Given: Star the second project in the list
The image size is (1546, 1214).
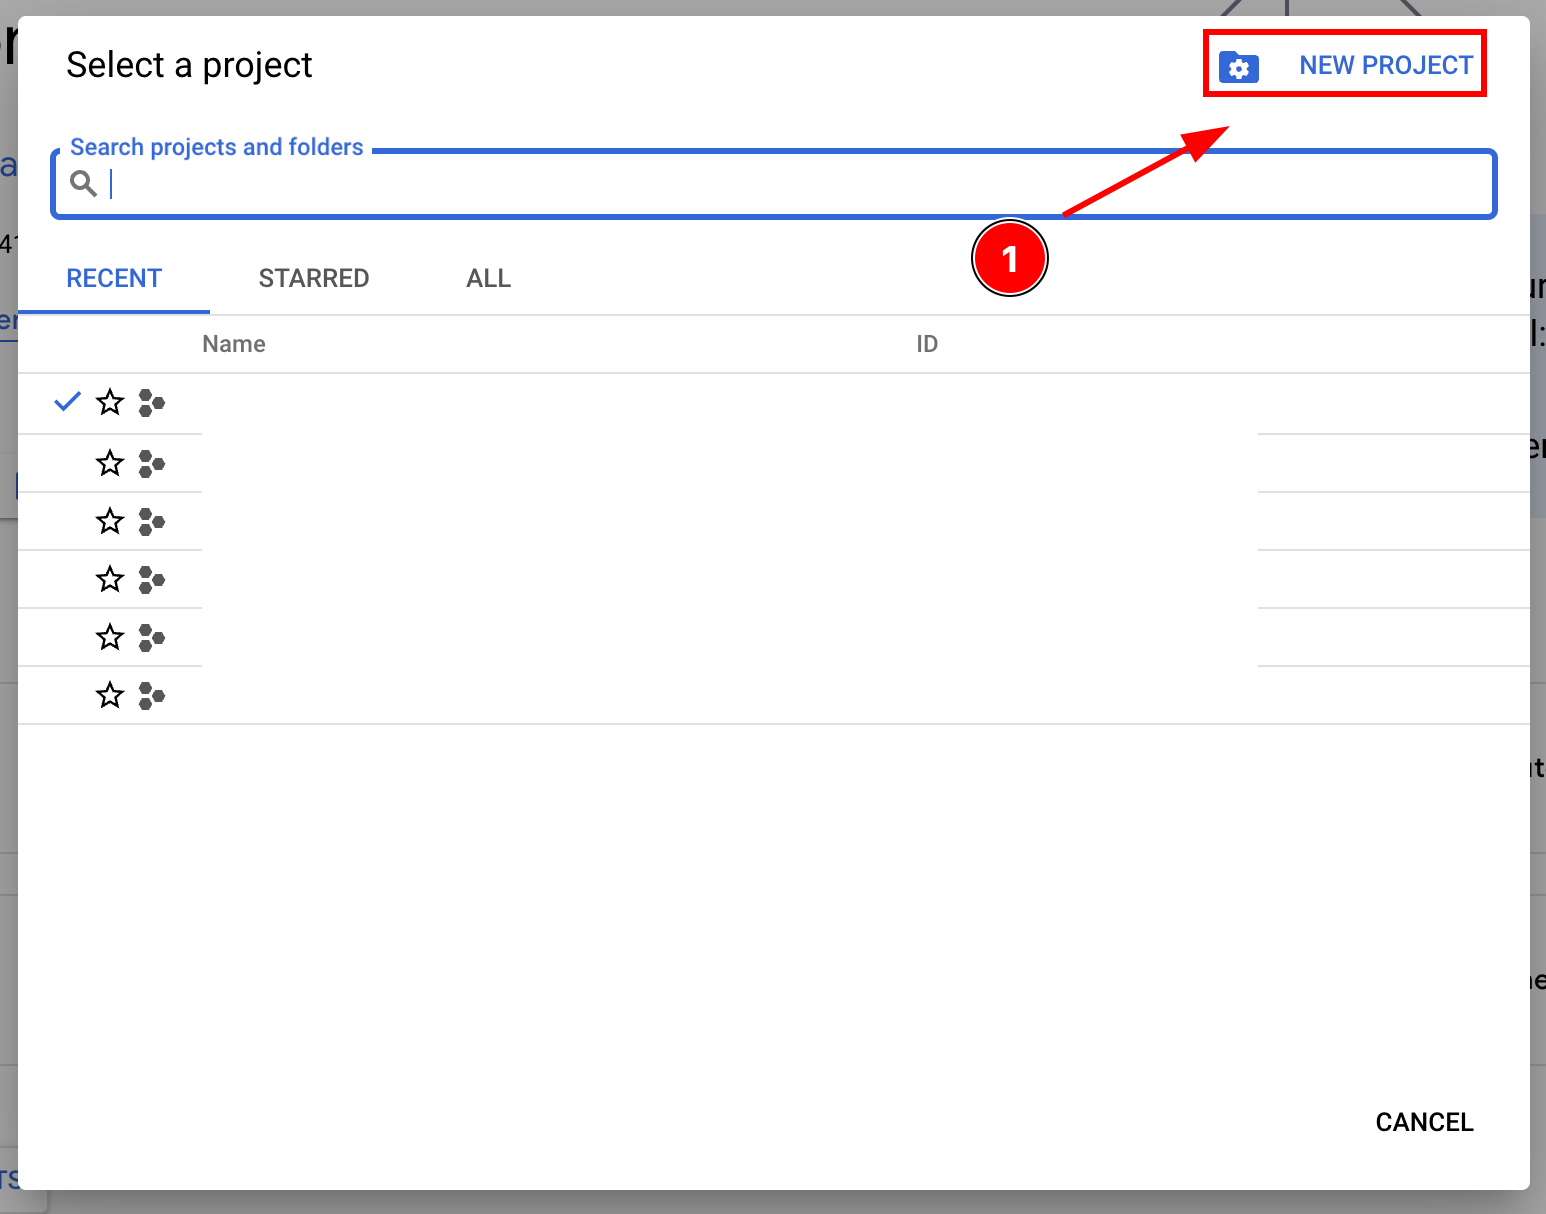Looking at the screenshot, I should tap(109, 463).
